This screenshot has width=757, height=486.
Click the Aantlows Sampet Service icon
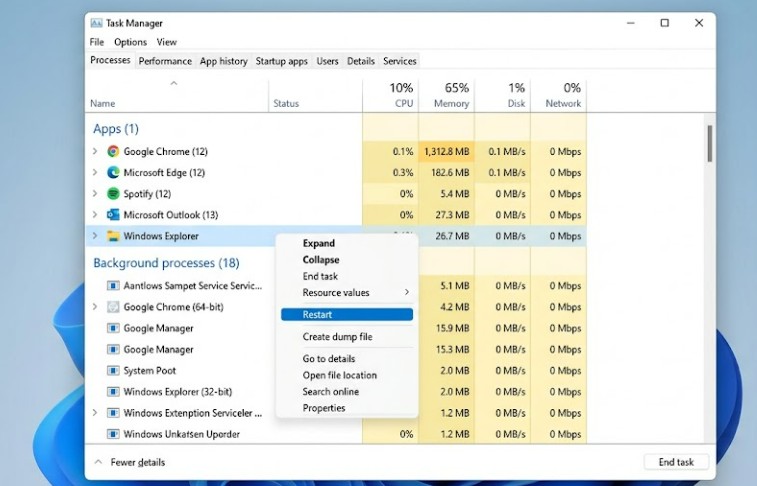(113, 286)
